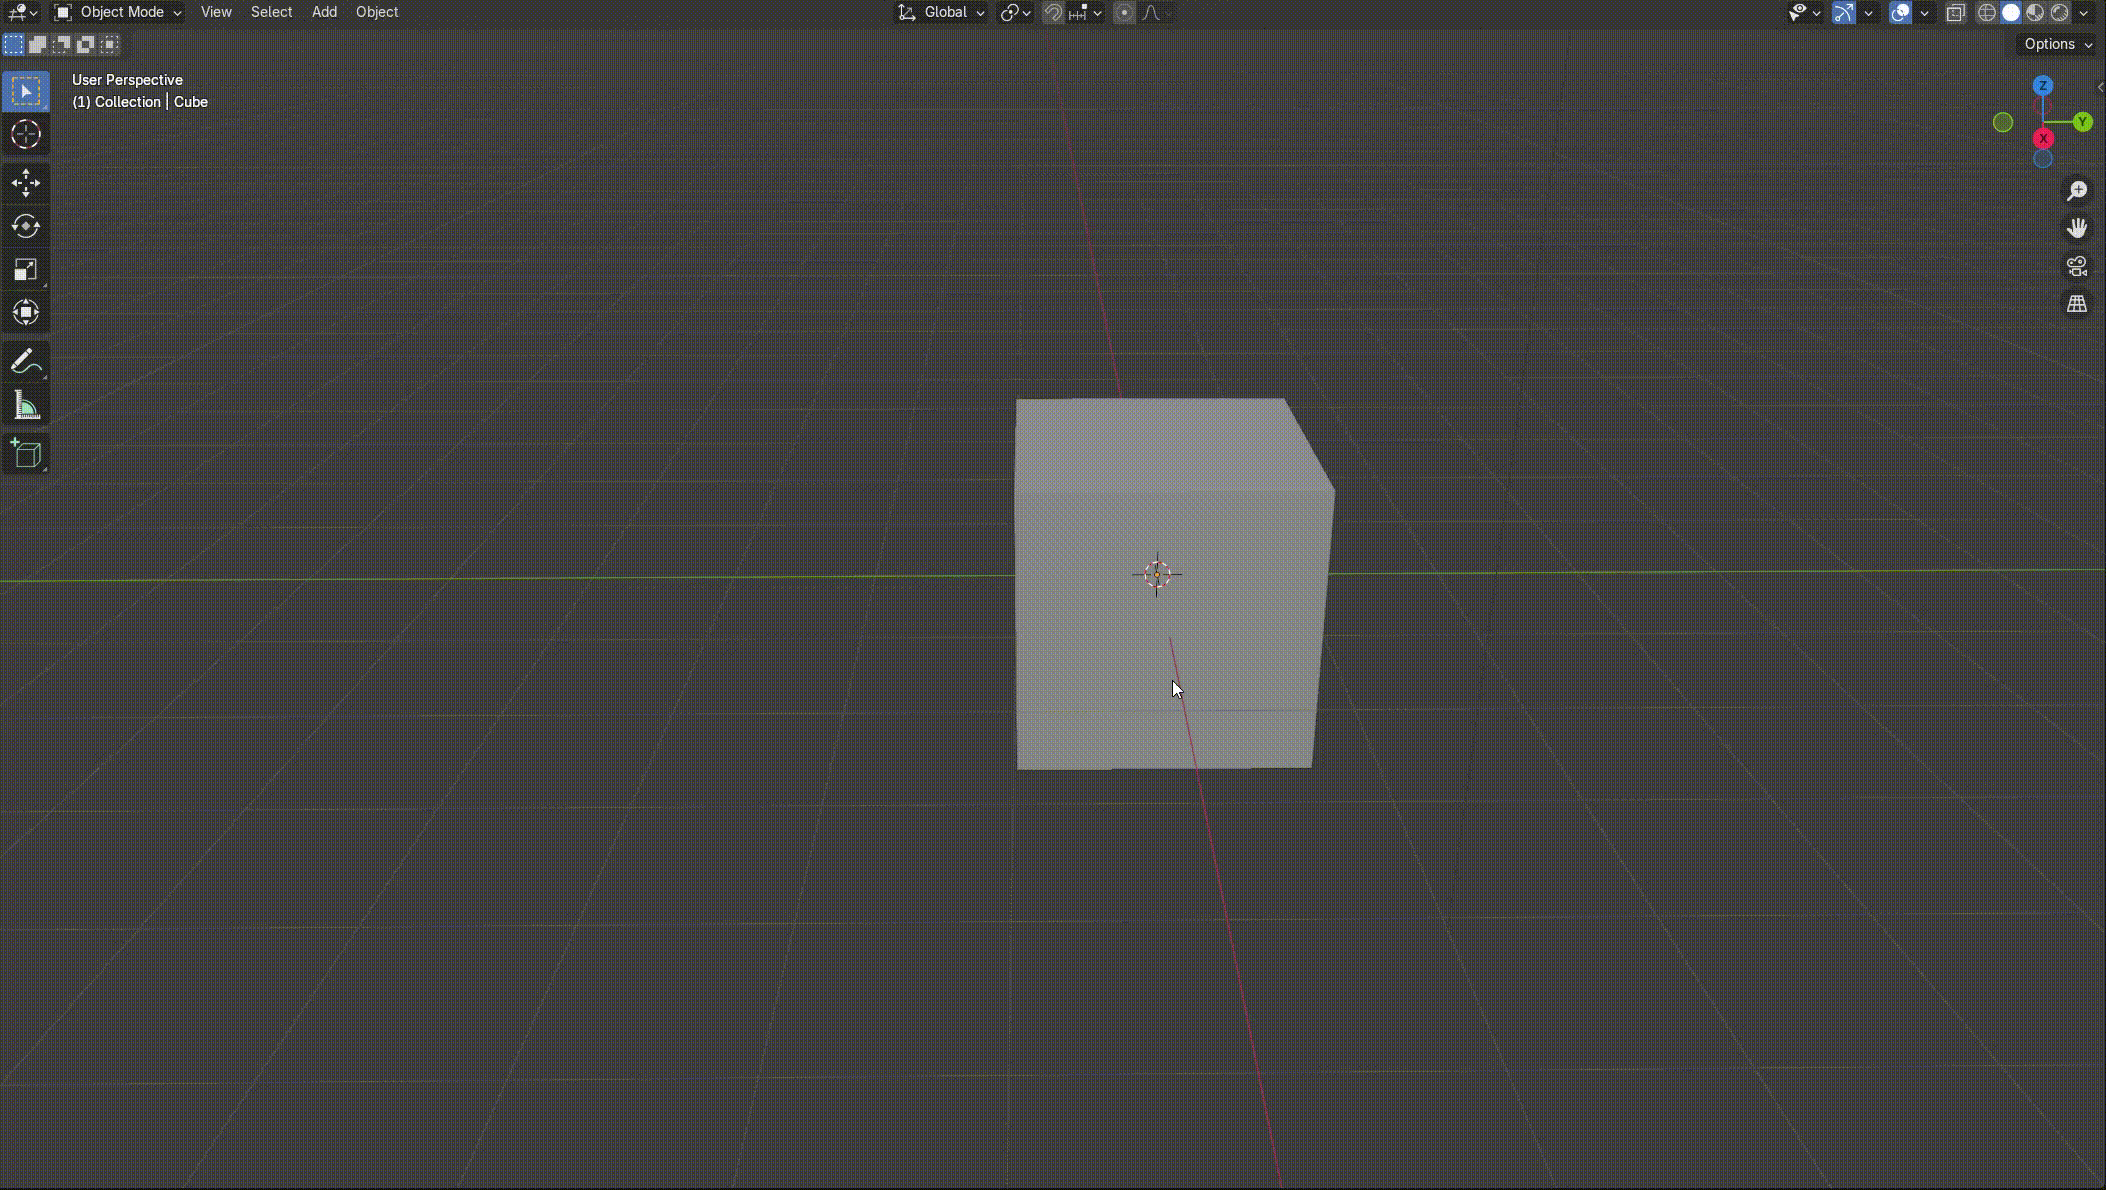This screenshot has width=2106, height=1190.
Task: Expand the gizmos options arrow
Action: click(1868, 13)
